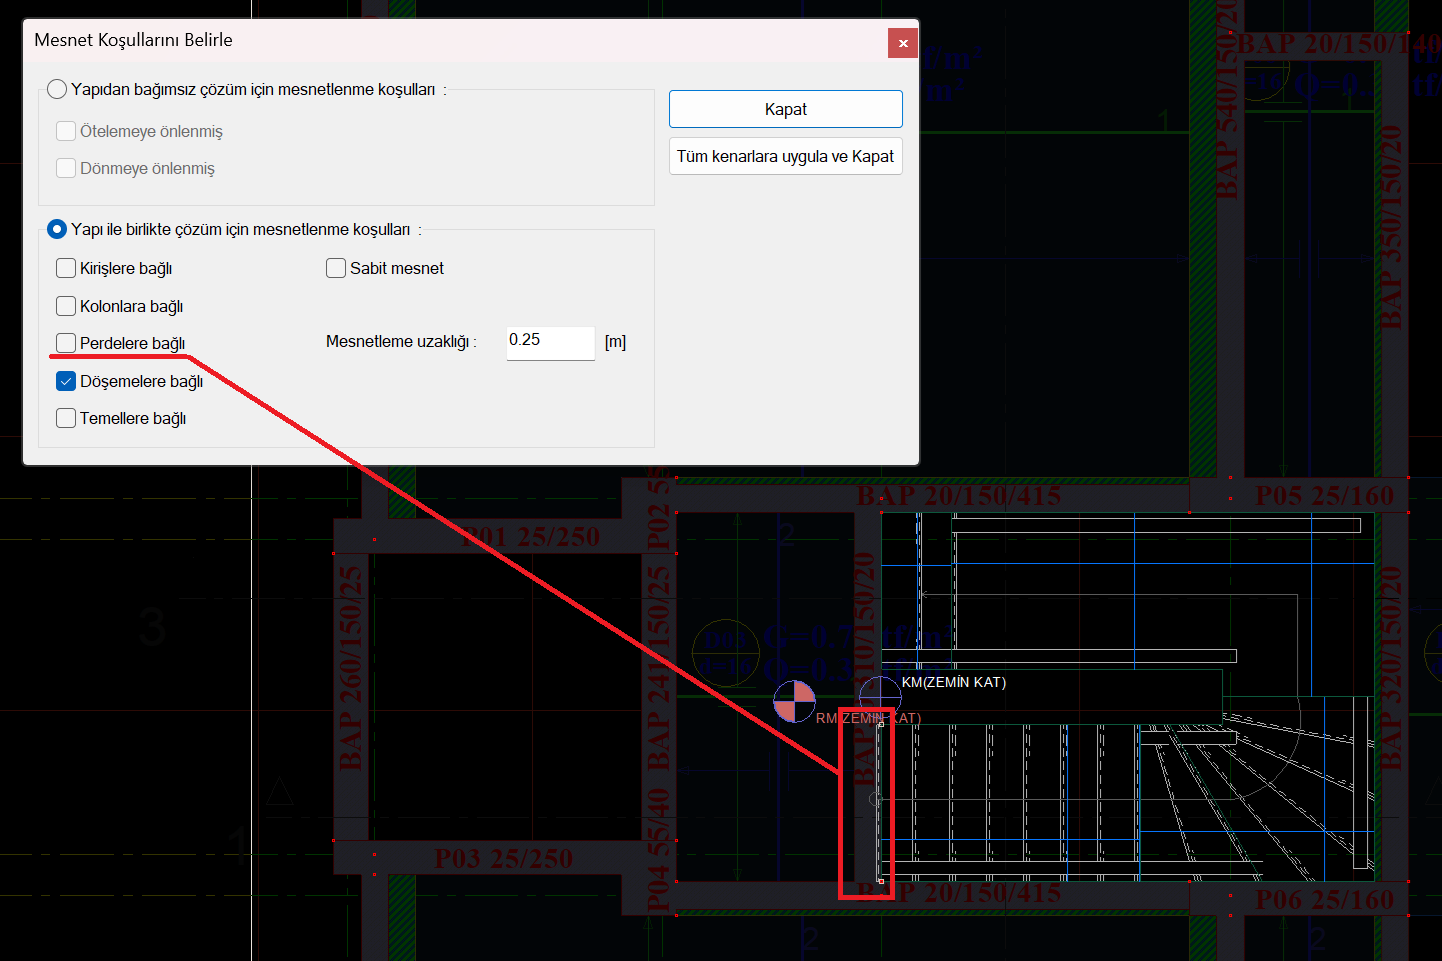
Task: Click 'Tüm kenarlara uygula ve Kapat' button
Action: point(785,156)
